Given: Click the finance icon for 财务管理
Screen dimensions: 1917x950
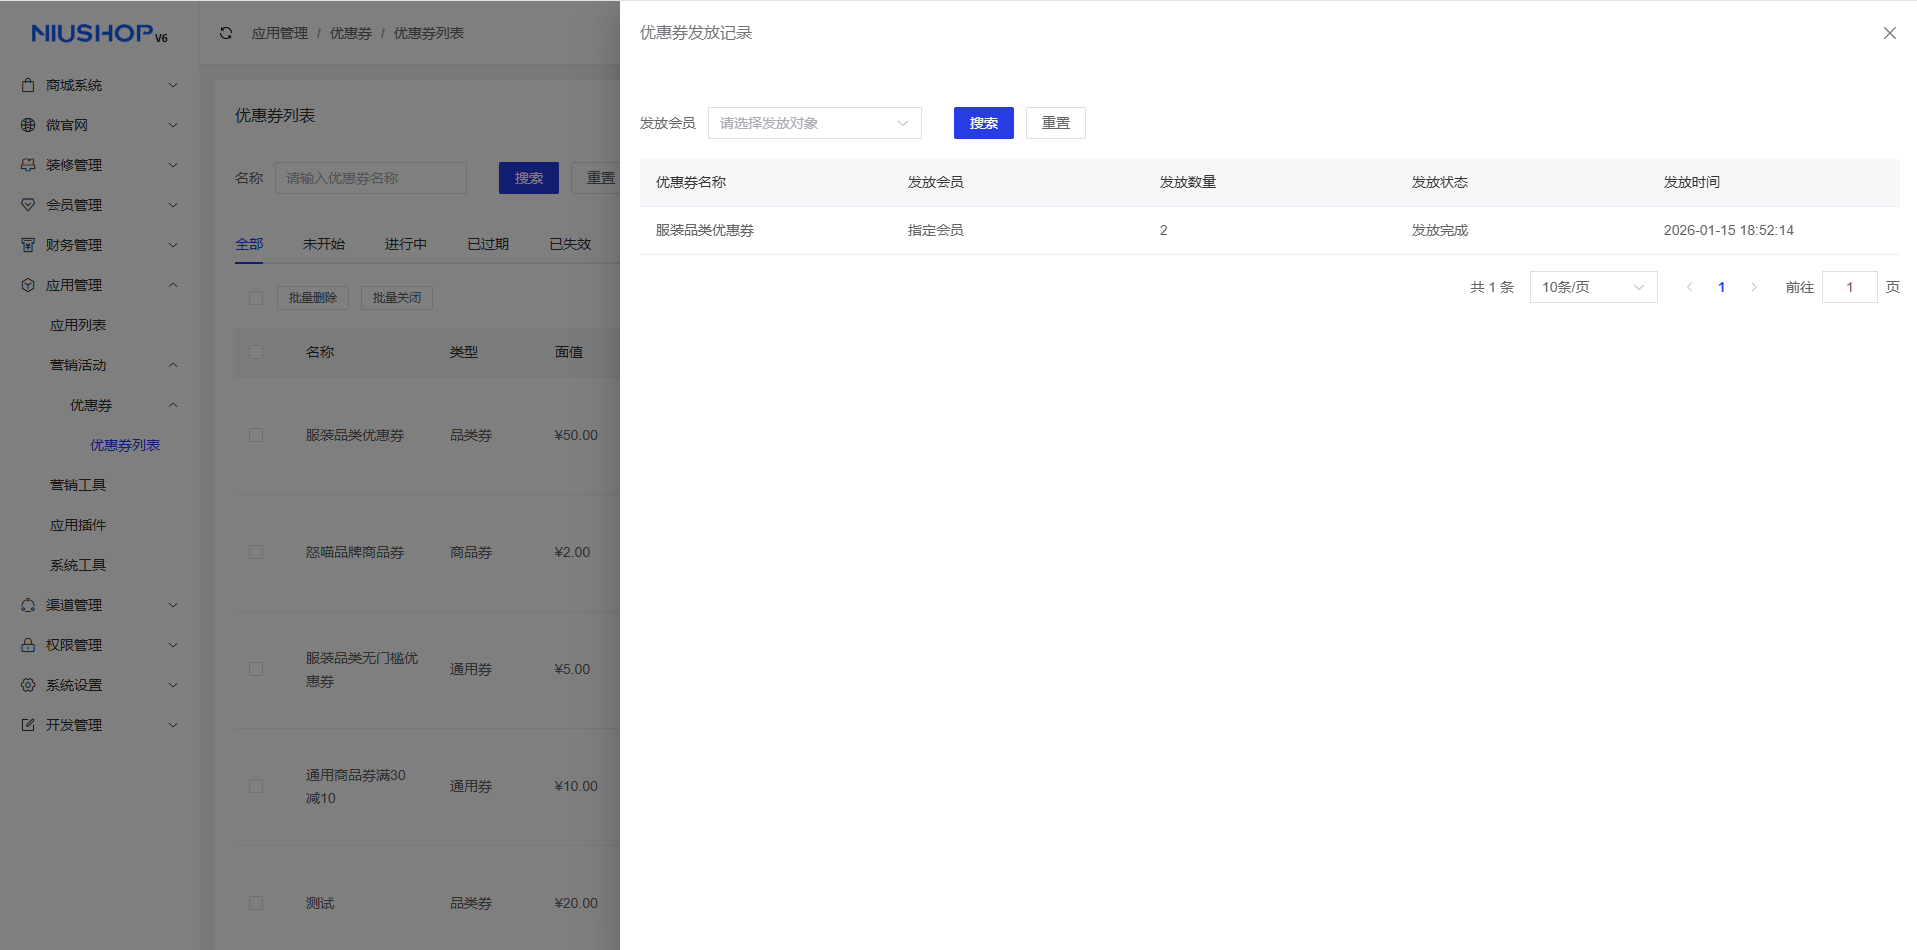Looking at the screenshot, I should point(28,245).
